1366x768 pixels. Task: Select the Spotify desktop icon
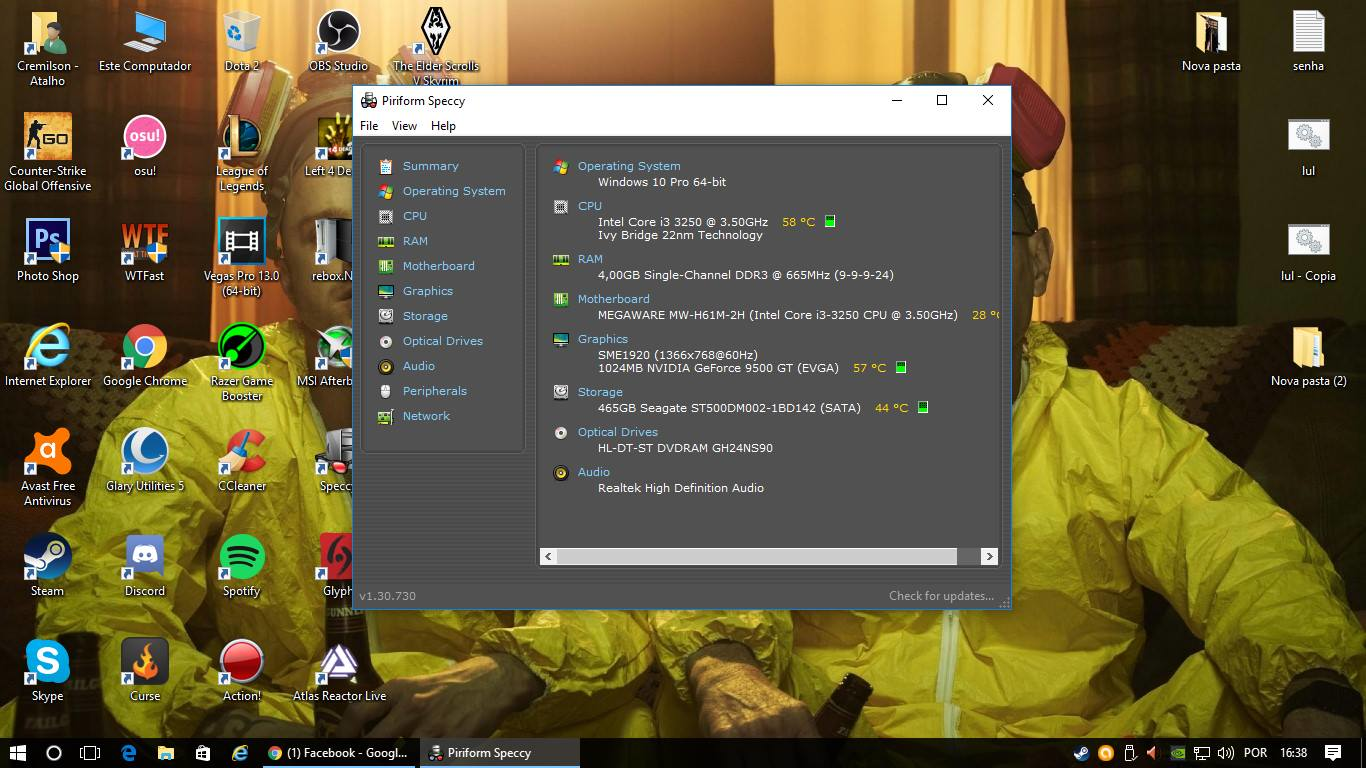(241, 566)
